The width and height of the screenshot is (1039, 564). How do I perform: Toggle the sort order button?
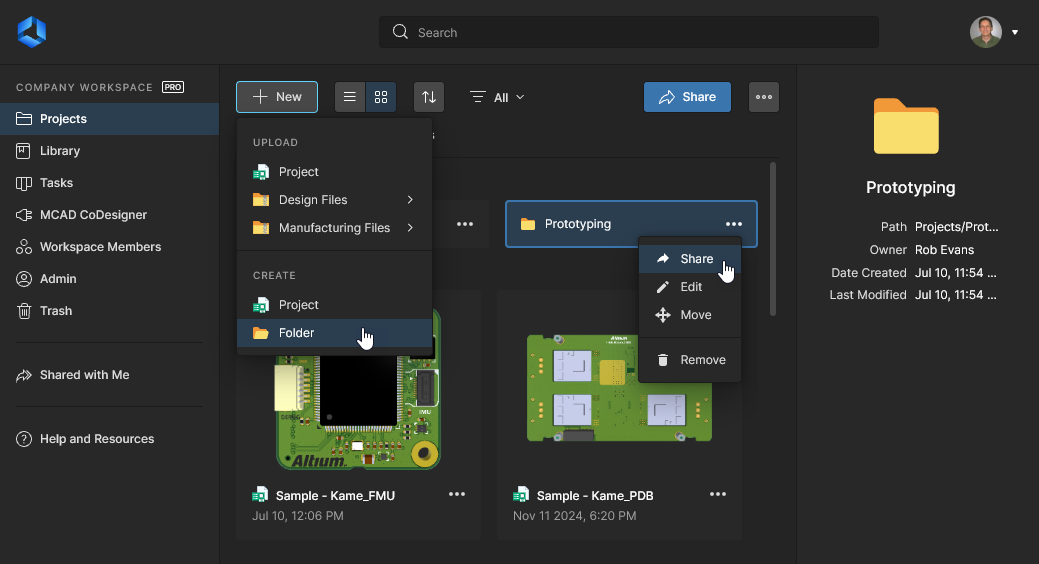point(429,97)
